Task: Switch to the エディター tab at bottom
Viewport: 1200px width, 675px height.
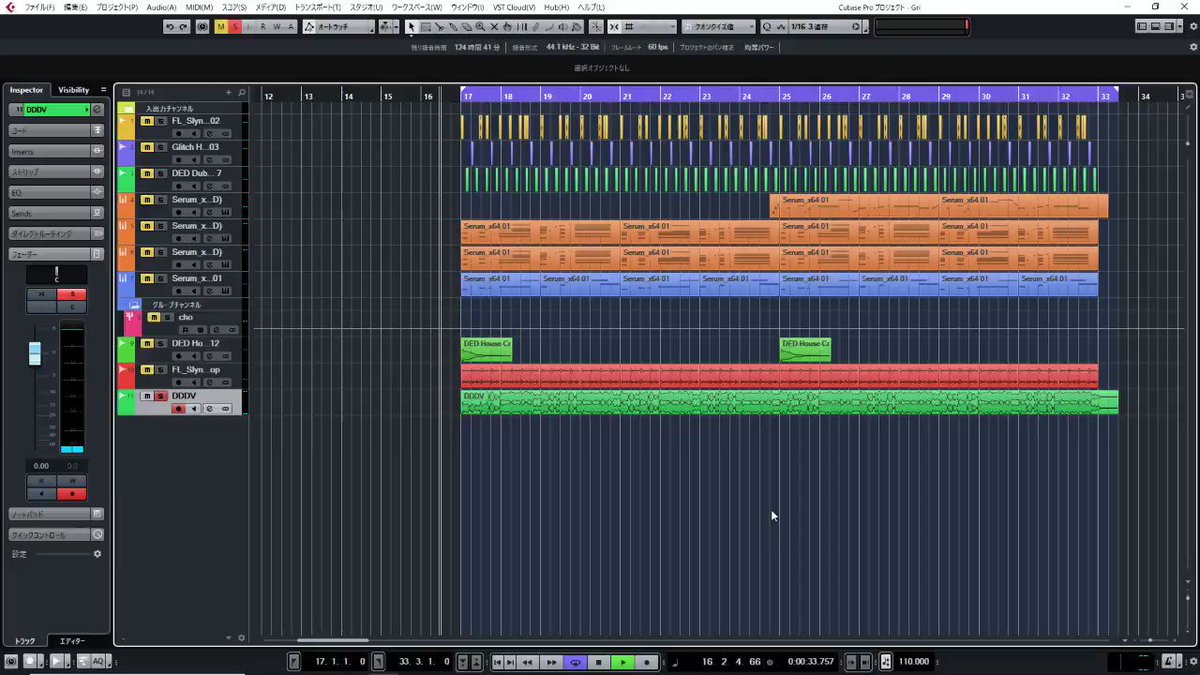Action: [72, 641]
